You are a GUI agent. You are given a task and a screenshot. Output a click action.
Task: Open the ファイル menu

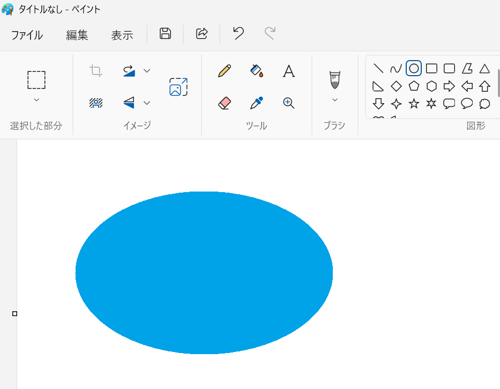(x=27, y=35)
